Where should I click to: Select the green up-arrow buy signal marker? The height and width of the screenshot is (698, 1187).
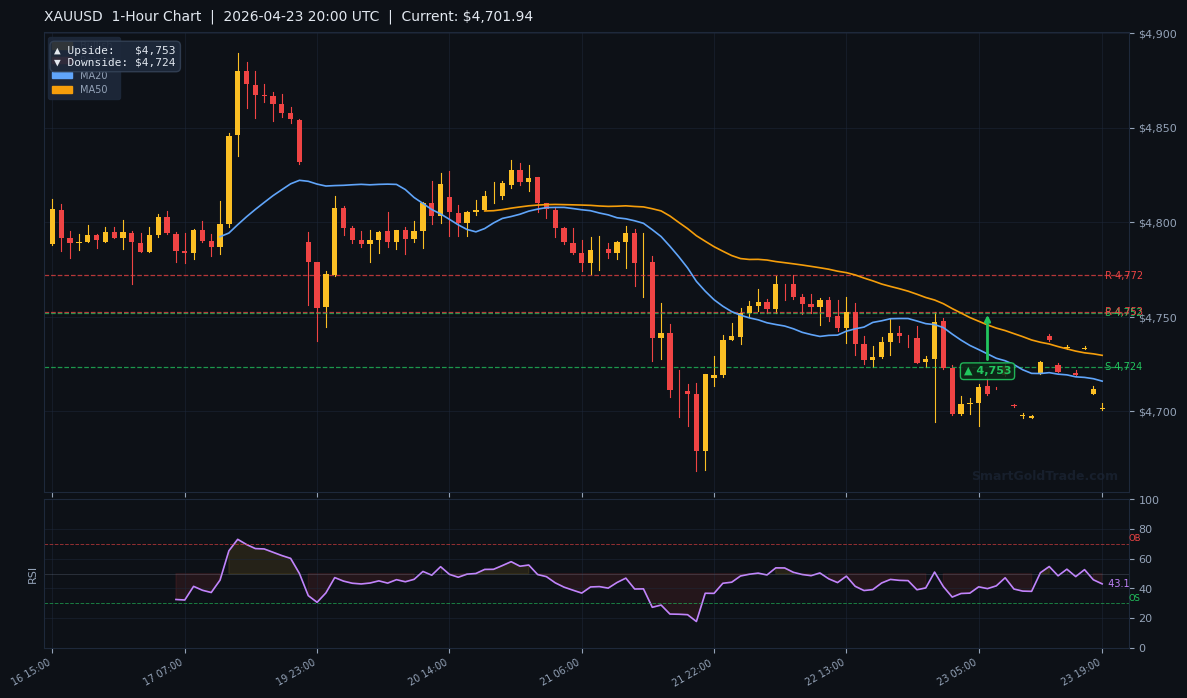point(988,340)
